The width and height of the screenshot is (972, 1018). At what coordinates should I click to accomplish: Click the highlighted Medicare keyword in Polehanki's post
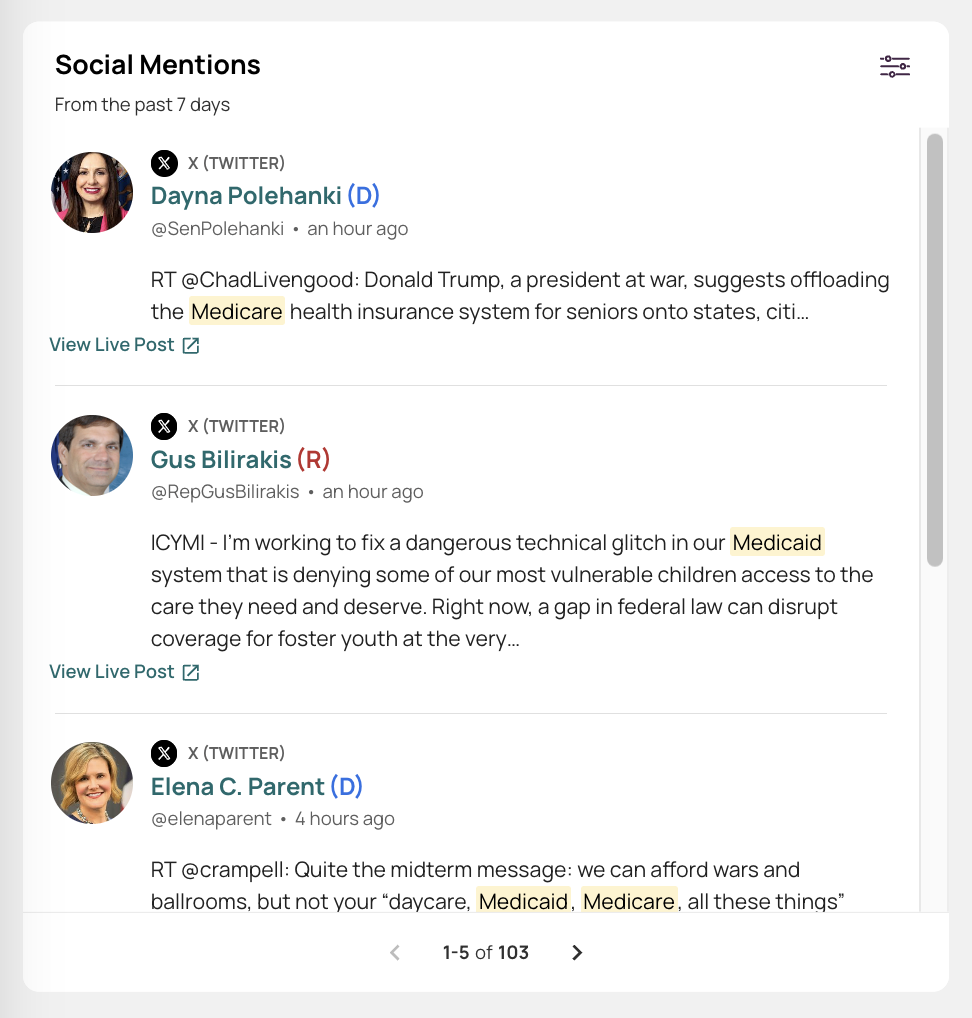237,312
